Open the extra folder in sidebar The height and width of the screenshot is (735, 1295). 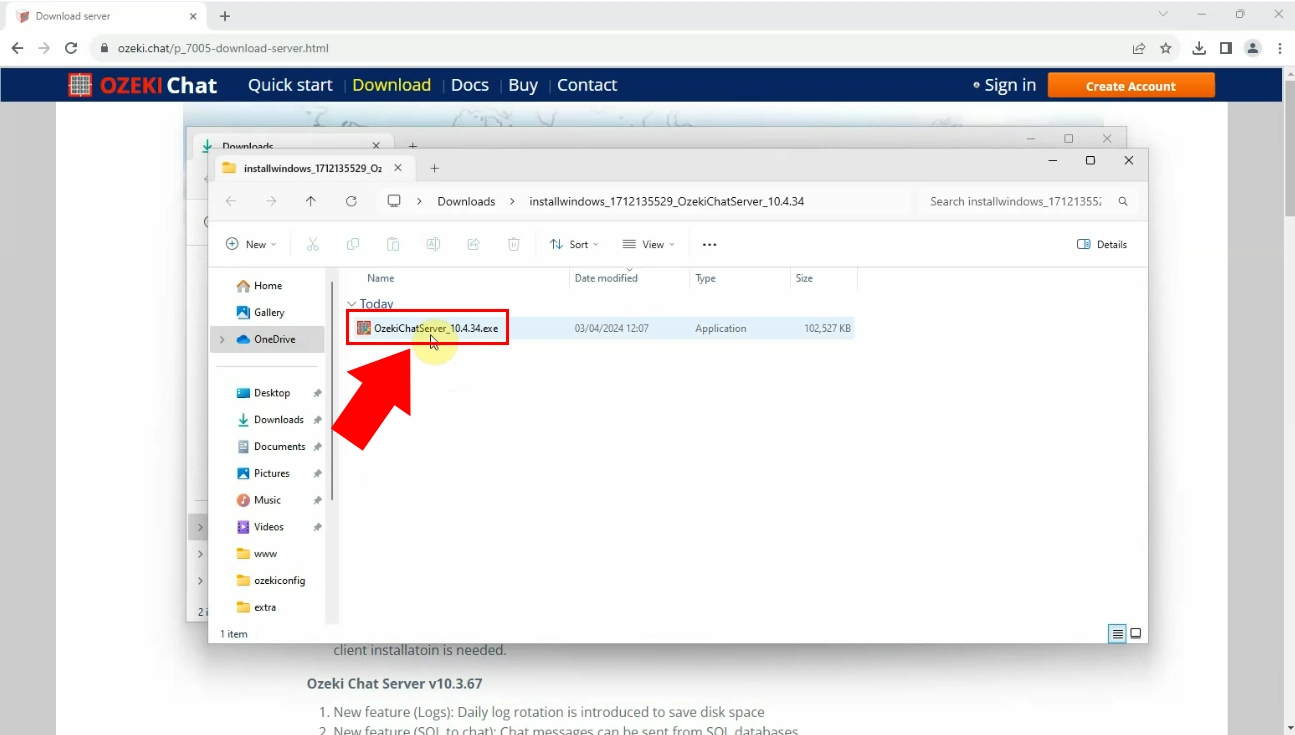256,607
